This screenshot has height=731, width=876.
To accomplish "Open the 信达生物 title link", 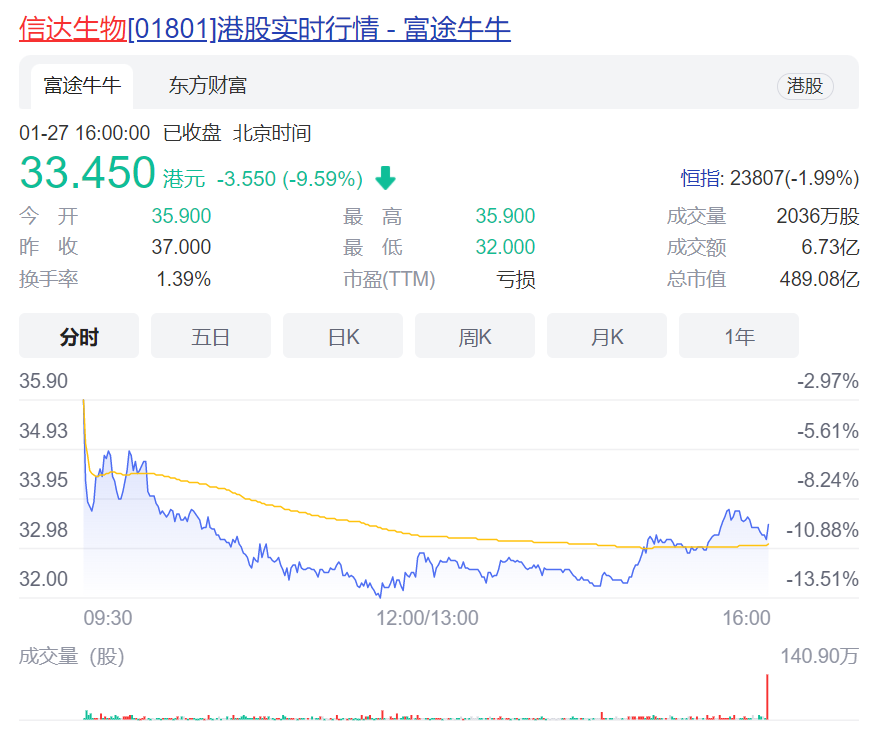I will [x=73, y=29].
